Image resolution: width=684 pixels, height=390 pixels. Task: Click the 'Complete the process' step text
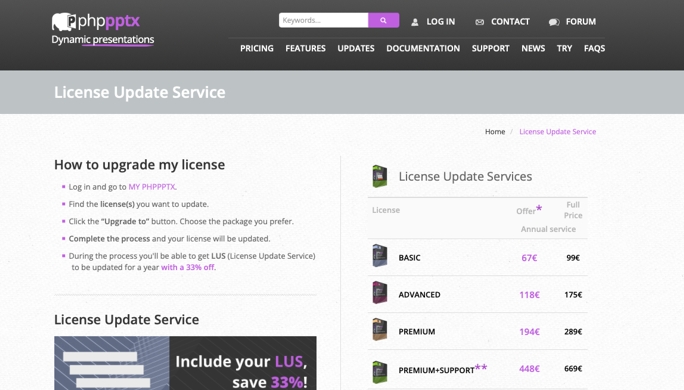[x=169, y=239]
